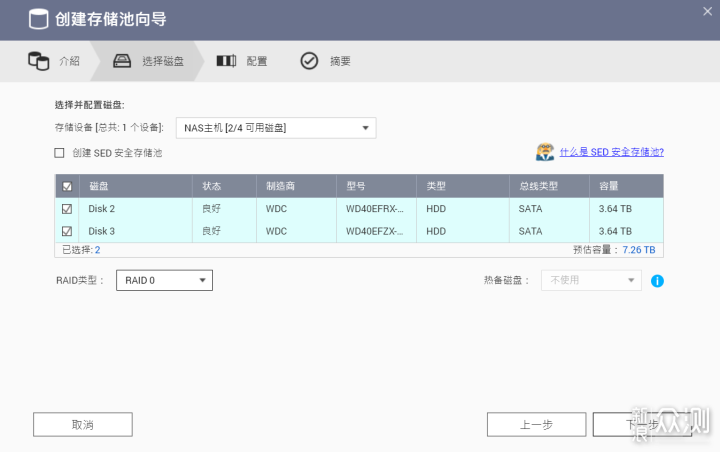The image size is (720, 452).
Task: Open the 热备磁盘 不使用 dropdown
Action: click(x=591, y=280)
